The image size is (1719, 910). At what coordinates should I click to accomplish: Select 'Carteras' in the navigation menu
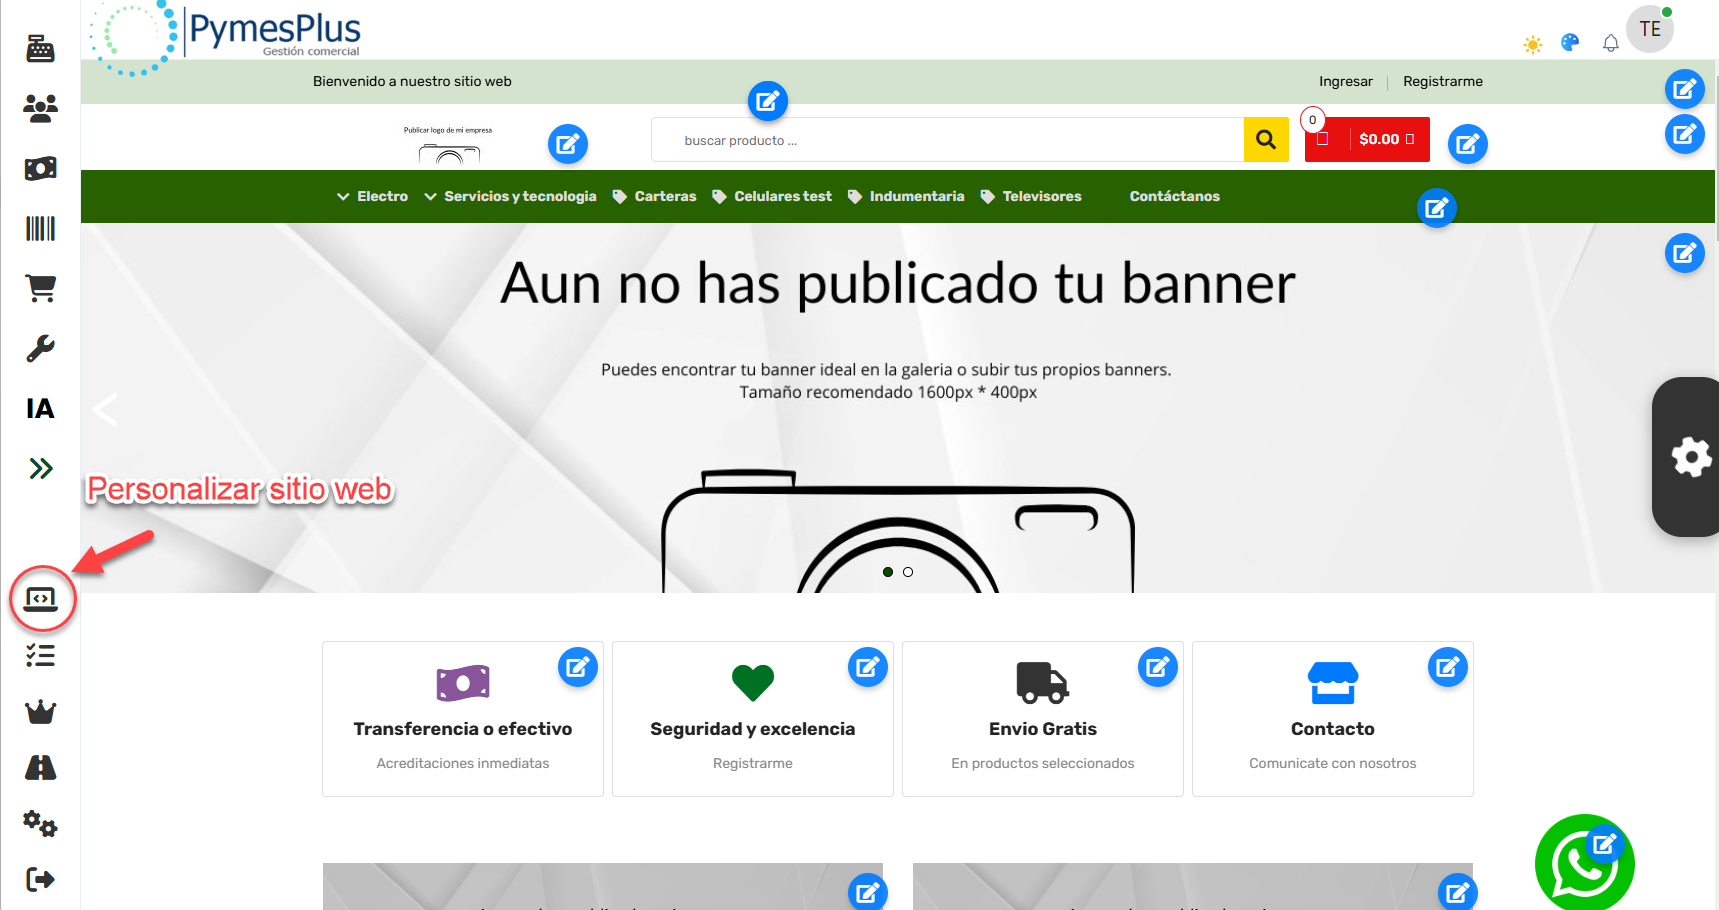point(665,196)
